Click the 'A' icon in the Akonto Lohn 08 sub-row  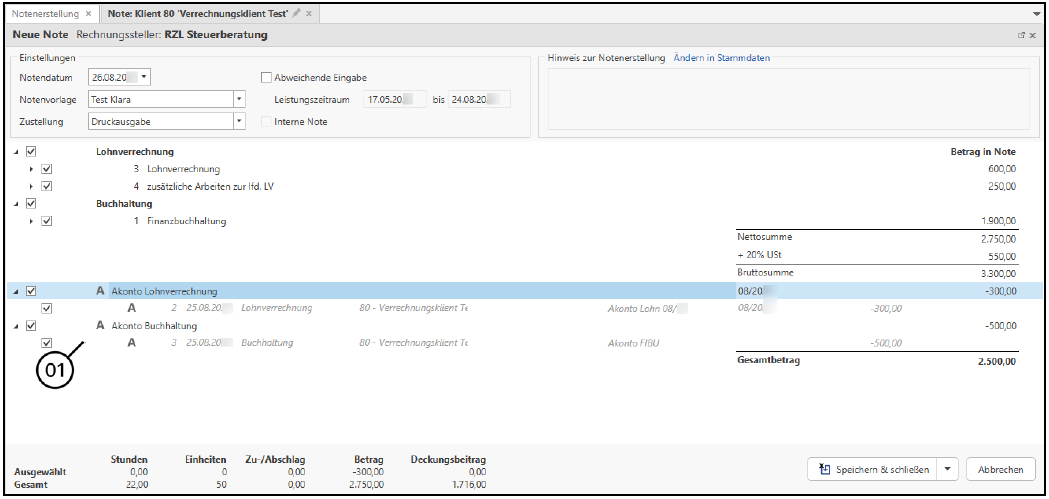pos(131,308)
